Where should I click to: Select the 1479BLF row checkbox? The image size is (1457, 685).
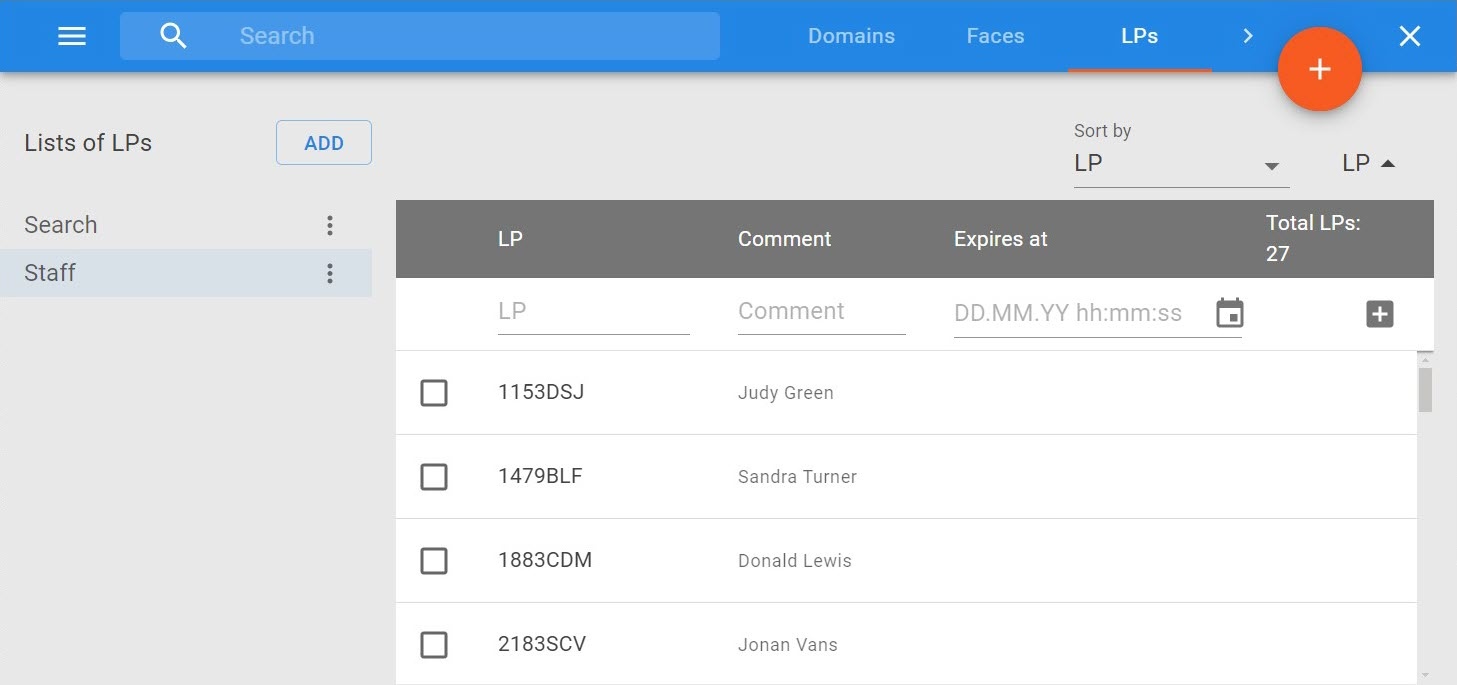click(434, 477)
